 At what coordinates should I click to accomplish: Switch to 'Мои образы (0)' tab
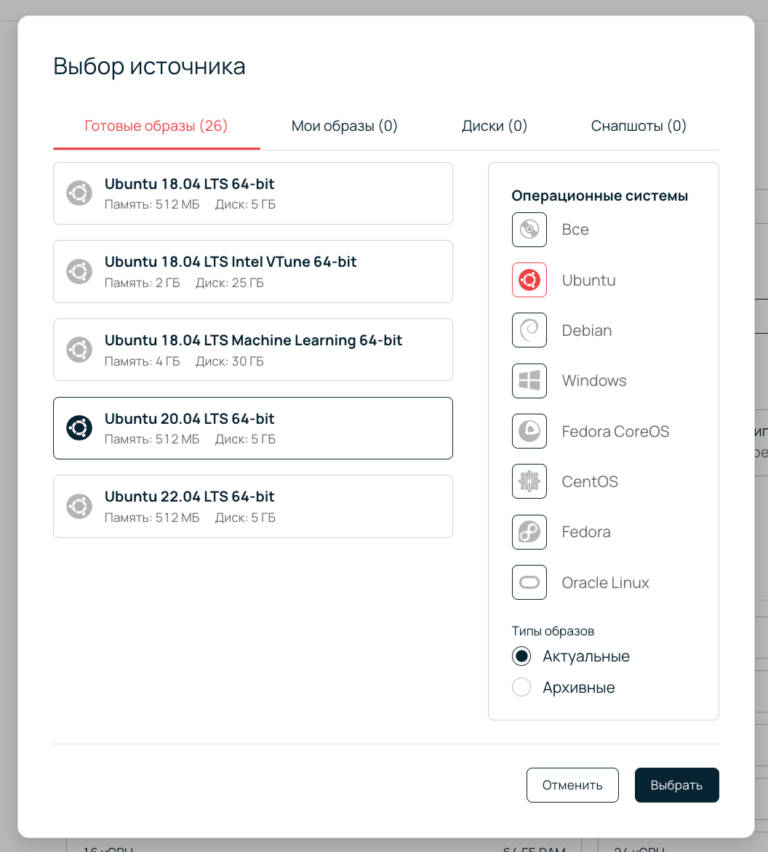tap(344, 126)
